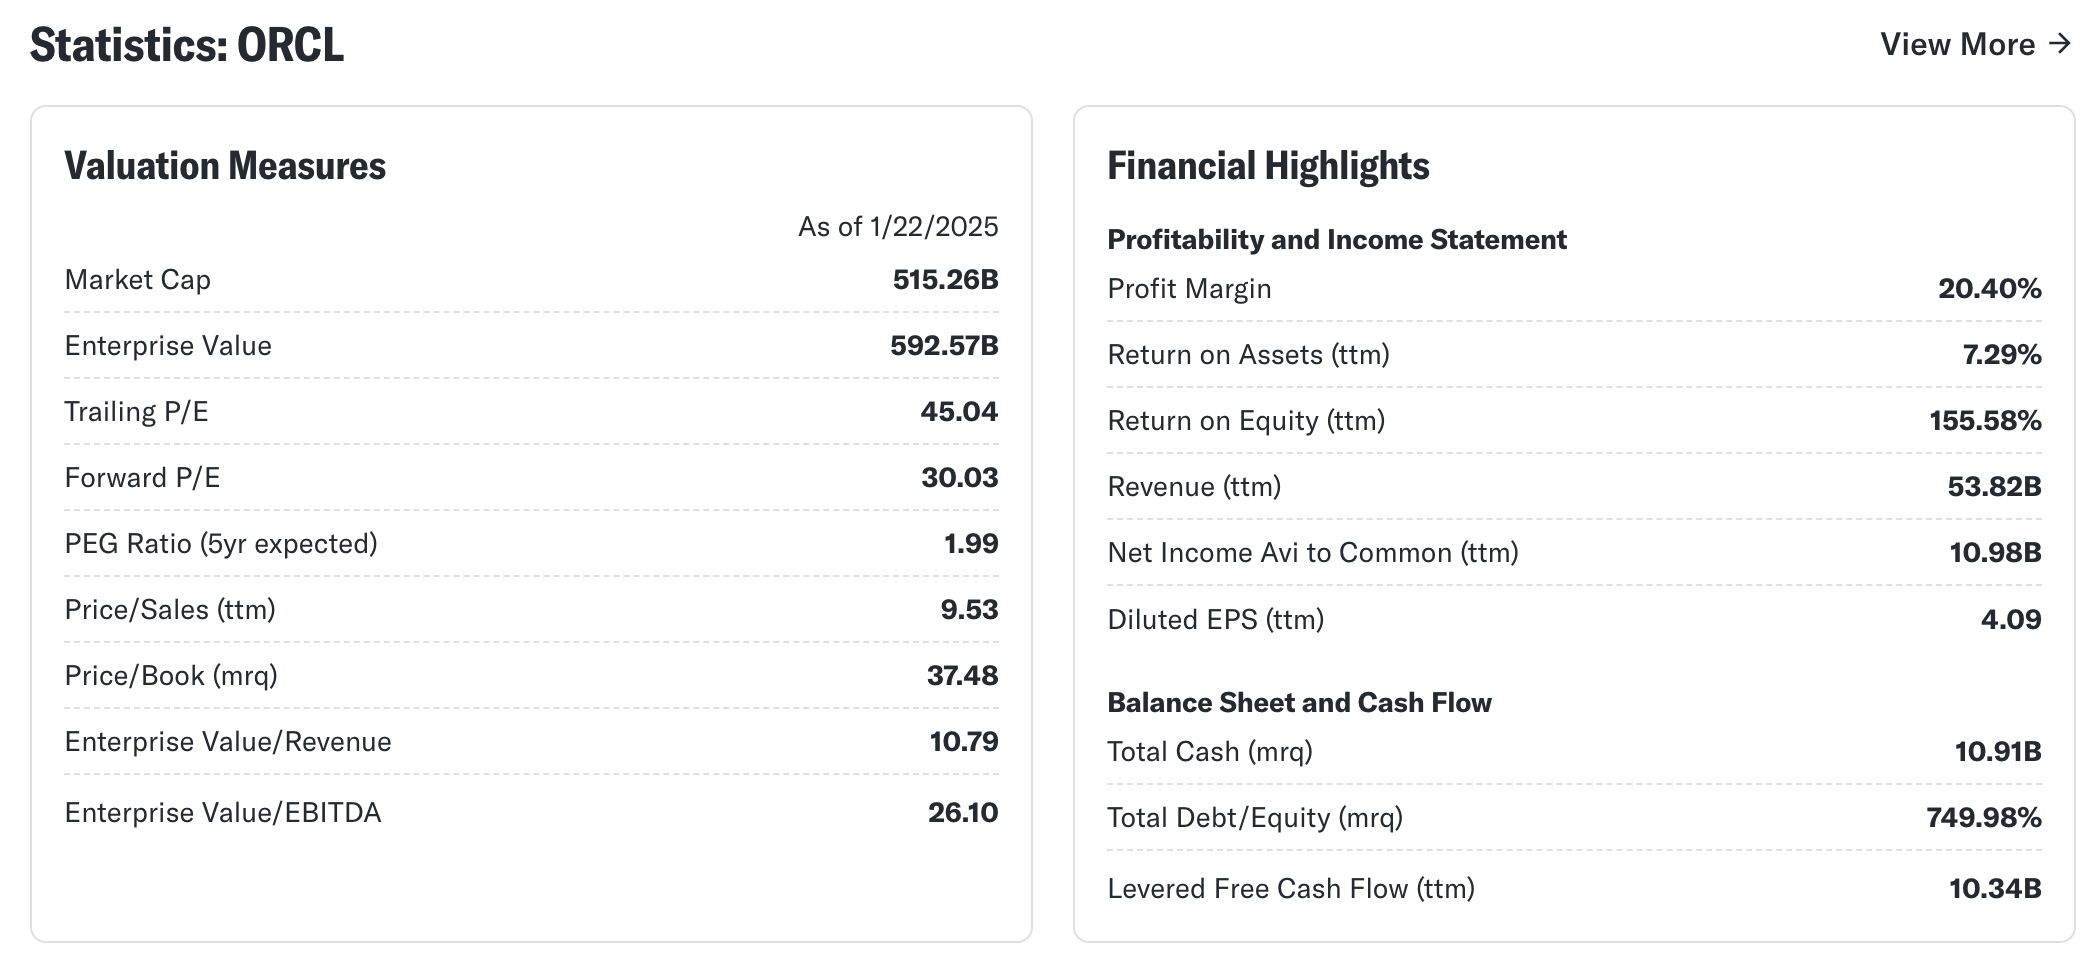The width and height of the screenshot is (2092, 956).
Task: Select PEG Ratio value 1.99
Action: click(971, 544)
